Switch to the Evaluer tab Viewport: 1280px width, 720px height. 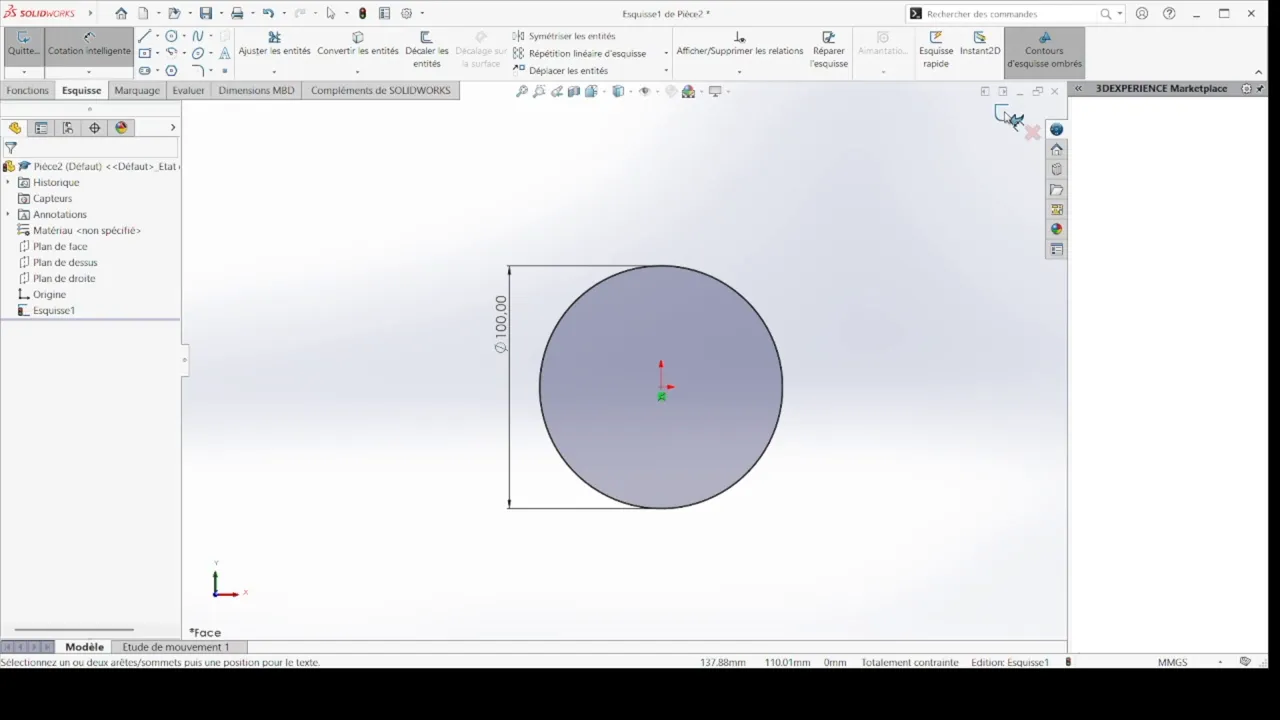(188, 90)
